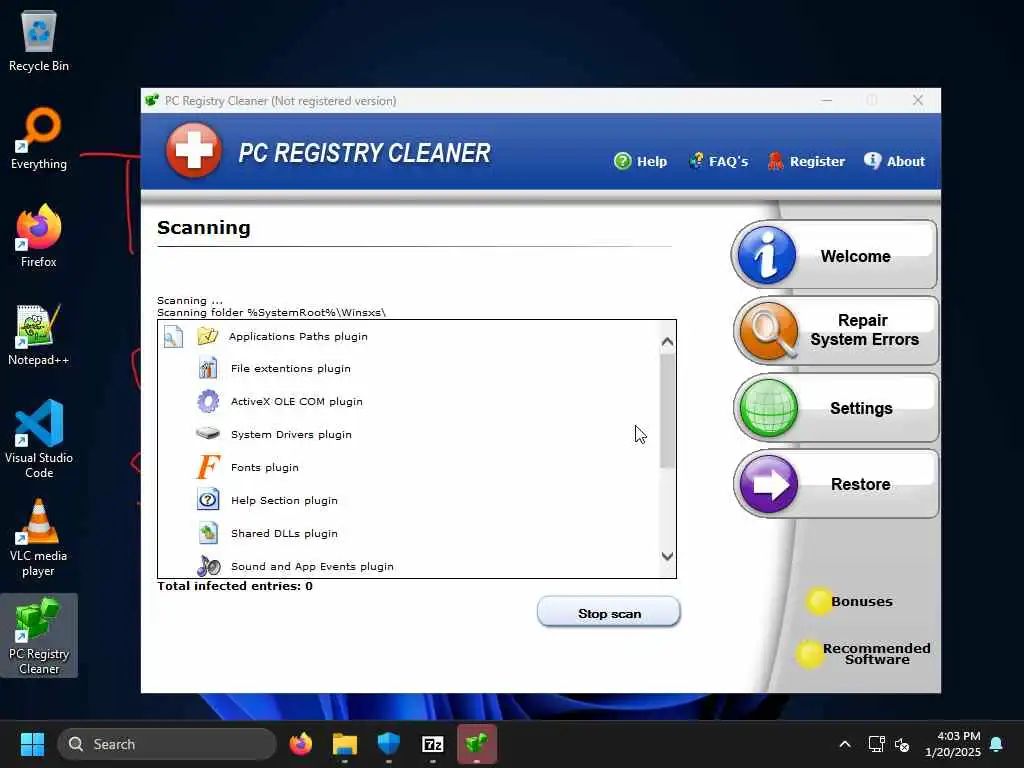Image resolution: width=1024 pixels, height=768 pixels.
Task: Click the orange Fonts plugin F icon
Action: (x=208, y=467)
